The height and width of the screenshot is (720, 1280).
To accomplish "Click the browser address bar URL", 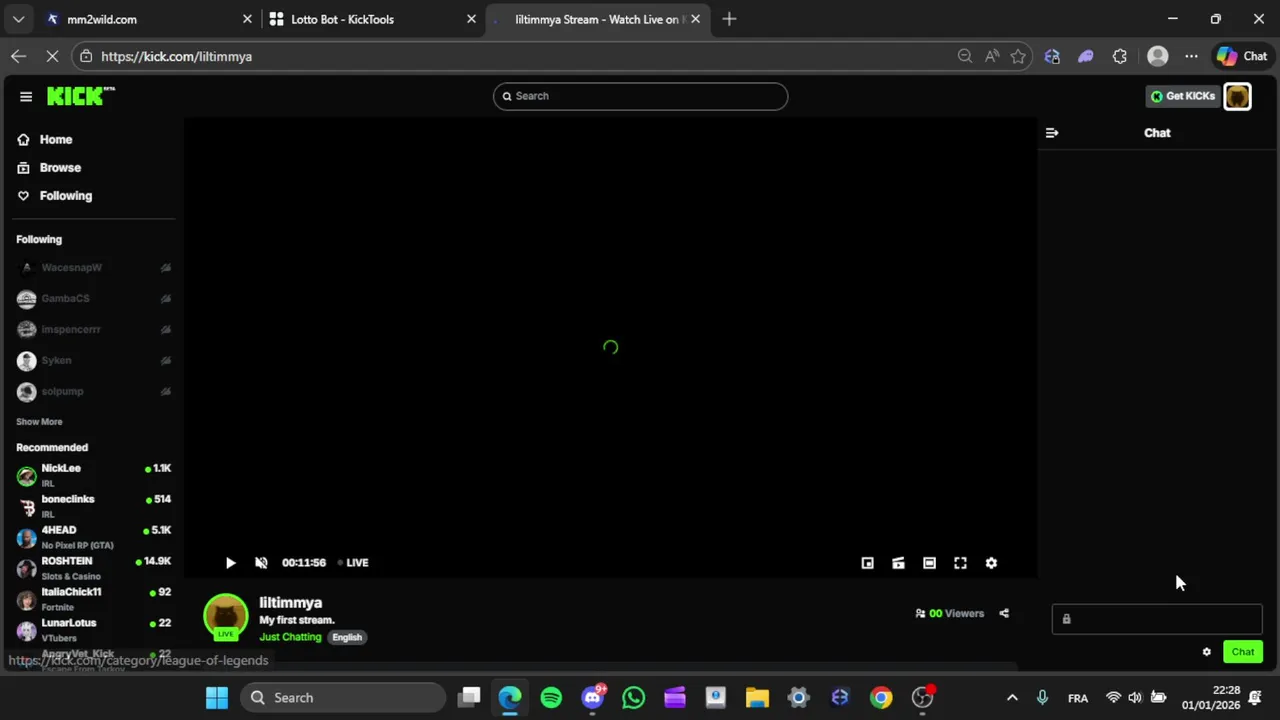I will click(x=176, y=57).
